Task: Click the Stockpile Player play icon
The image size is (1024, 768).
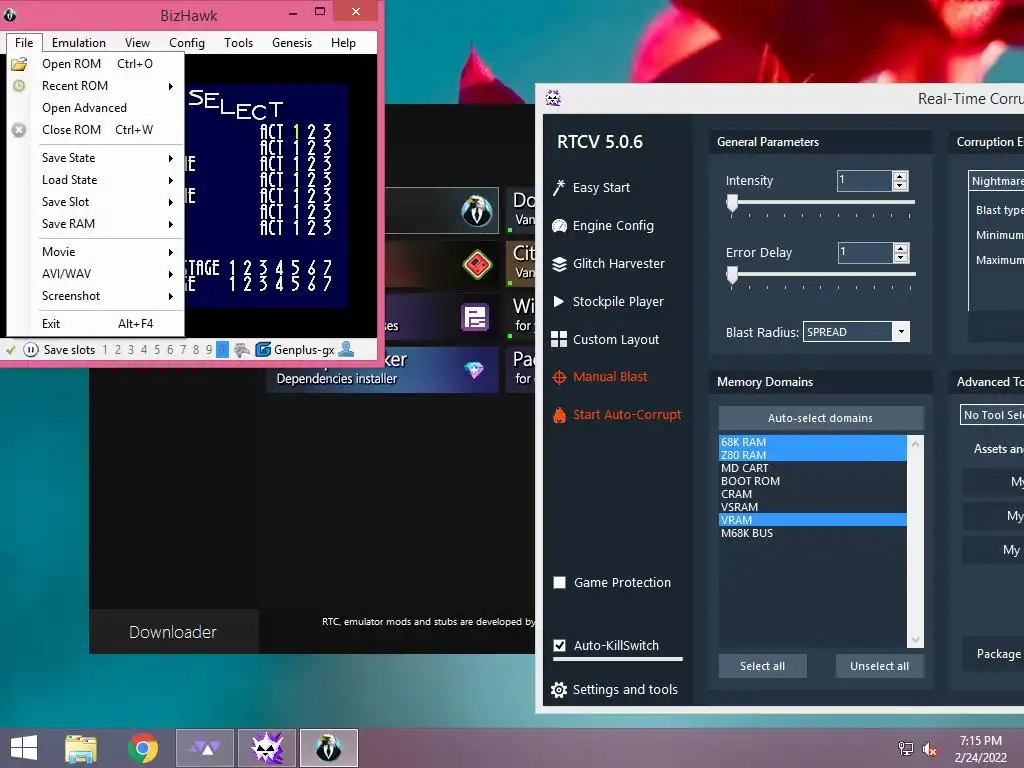Action: tap(558, 302)
